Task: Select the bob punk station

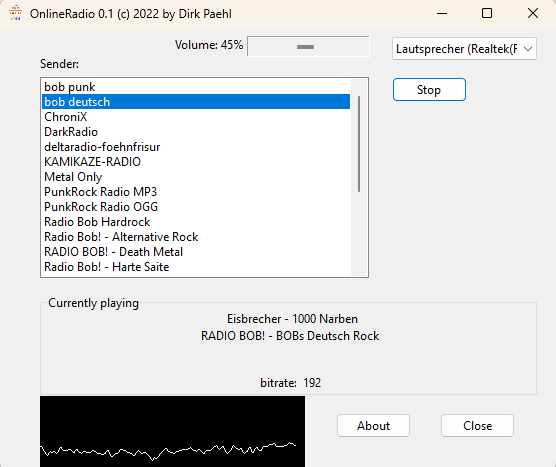Action: pos(196,87)
